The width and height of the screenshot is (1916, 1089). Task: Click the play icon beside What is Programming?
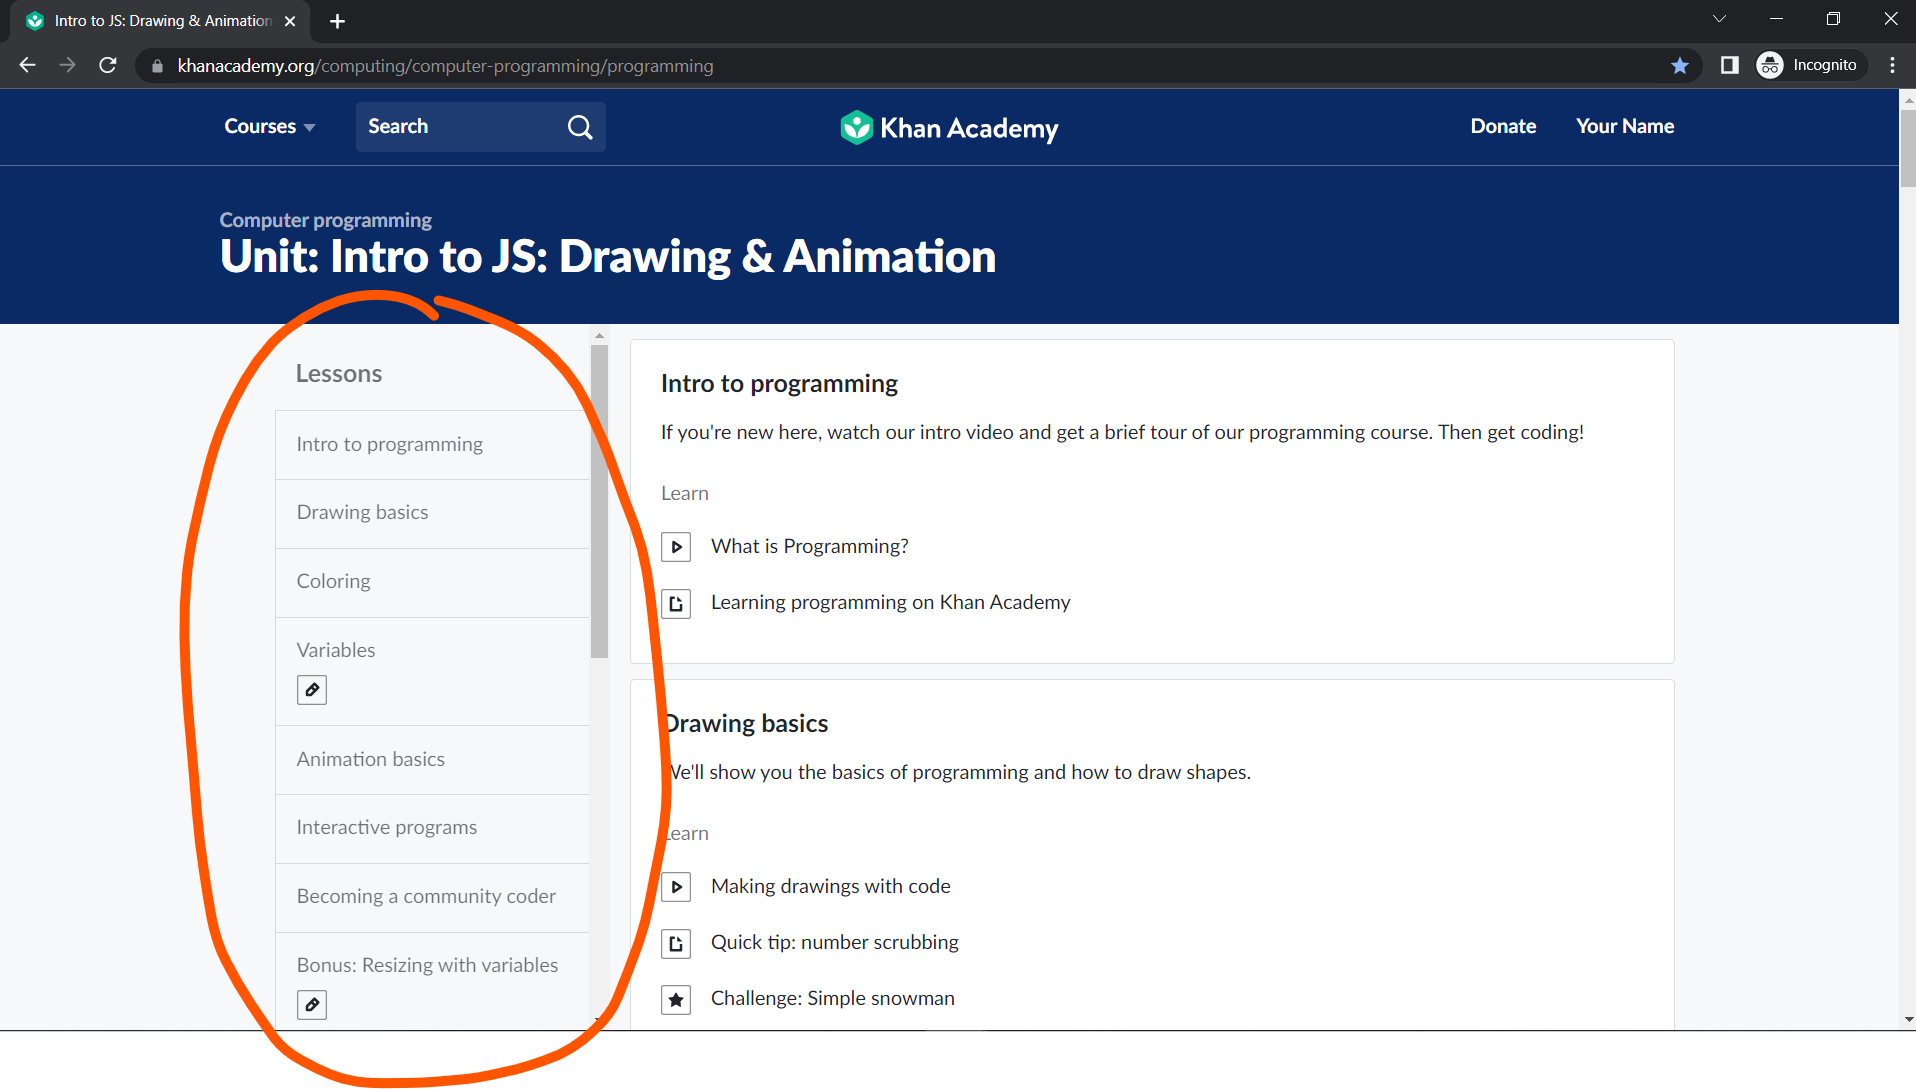[676, 546]
